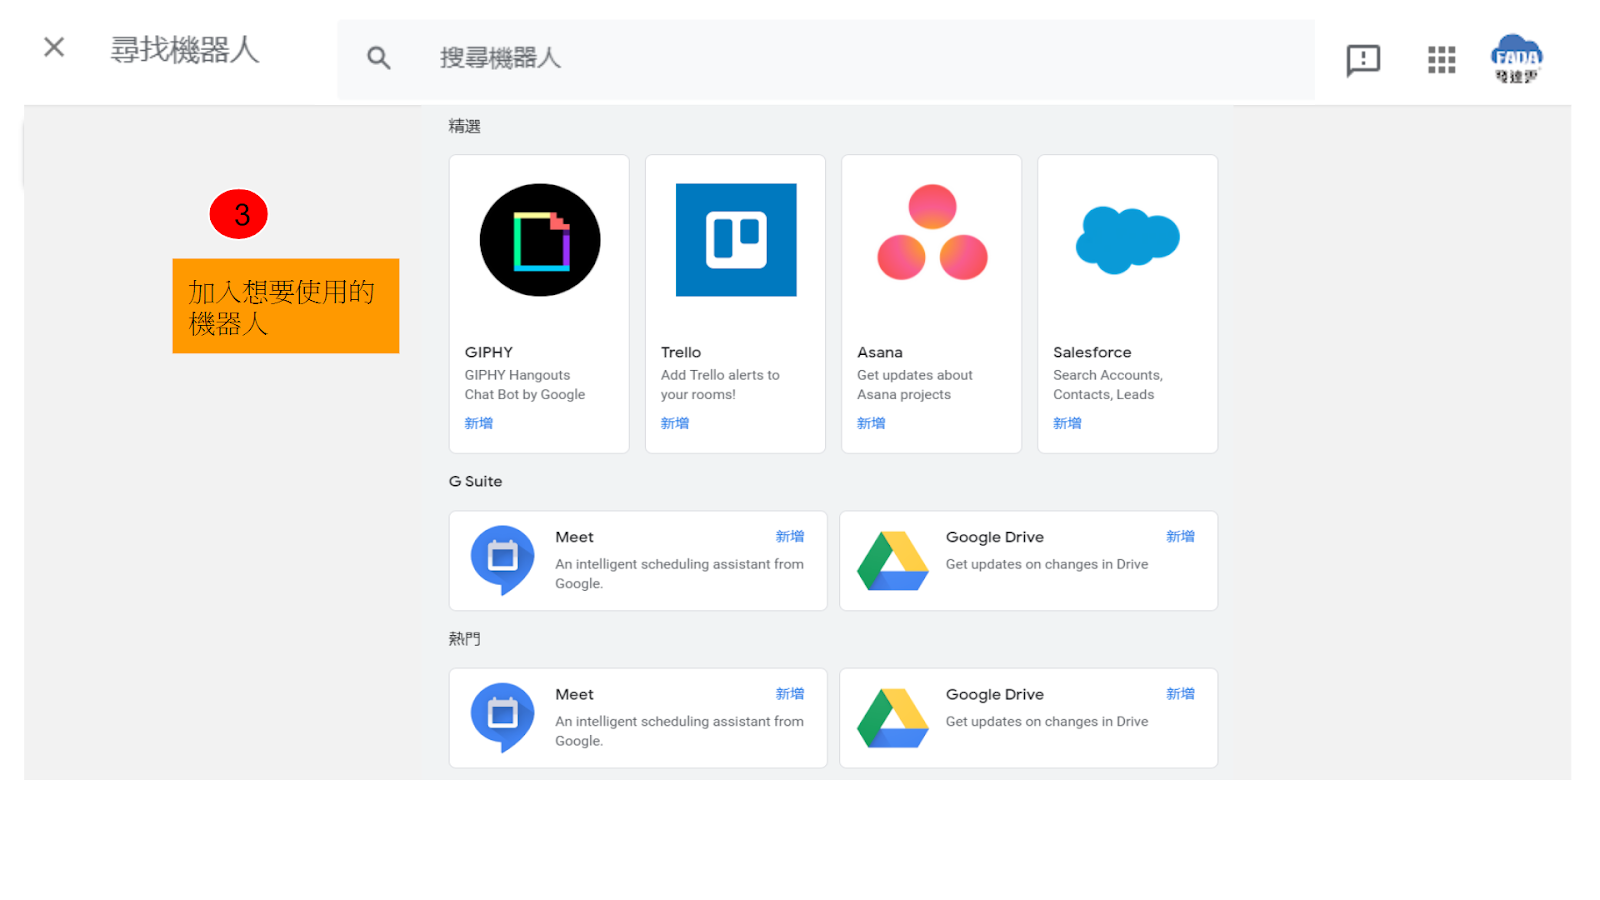Click Meet scheduling assistant description in G Suite
The width and height of the screenshot is (1600, 900).
pos(680,574)
